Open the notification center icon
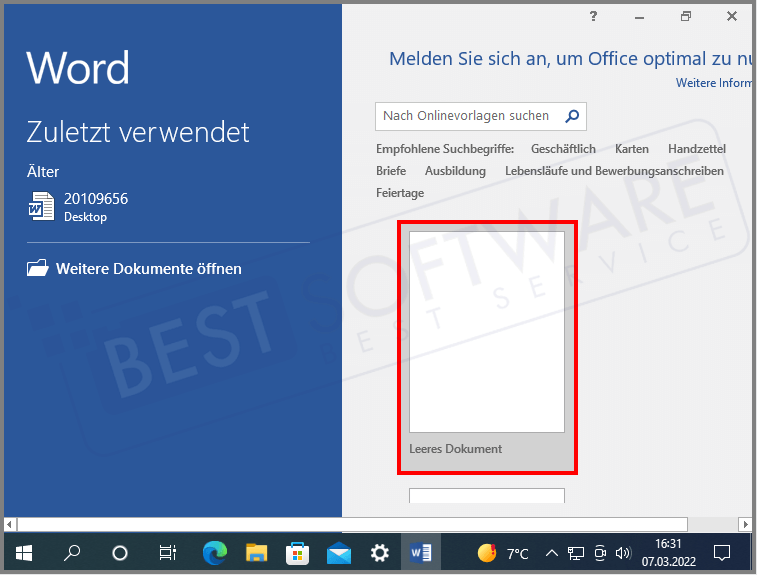 click(x=722, y=553)
